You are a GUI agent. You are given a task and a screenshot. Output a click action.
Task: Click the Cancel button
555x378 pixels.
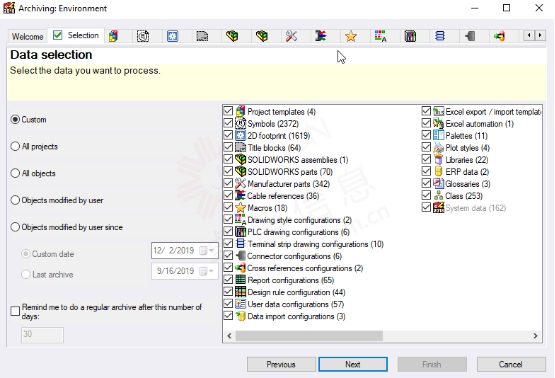pyautogui.click(x=510, y=364)
